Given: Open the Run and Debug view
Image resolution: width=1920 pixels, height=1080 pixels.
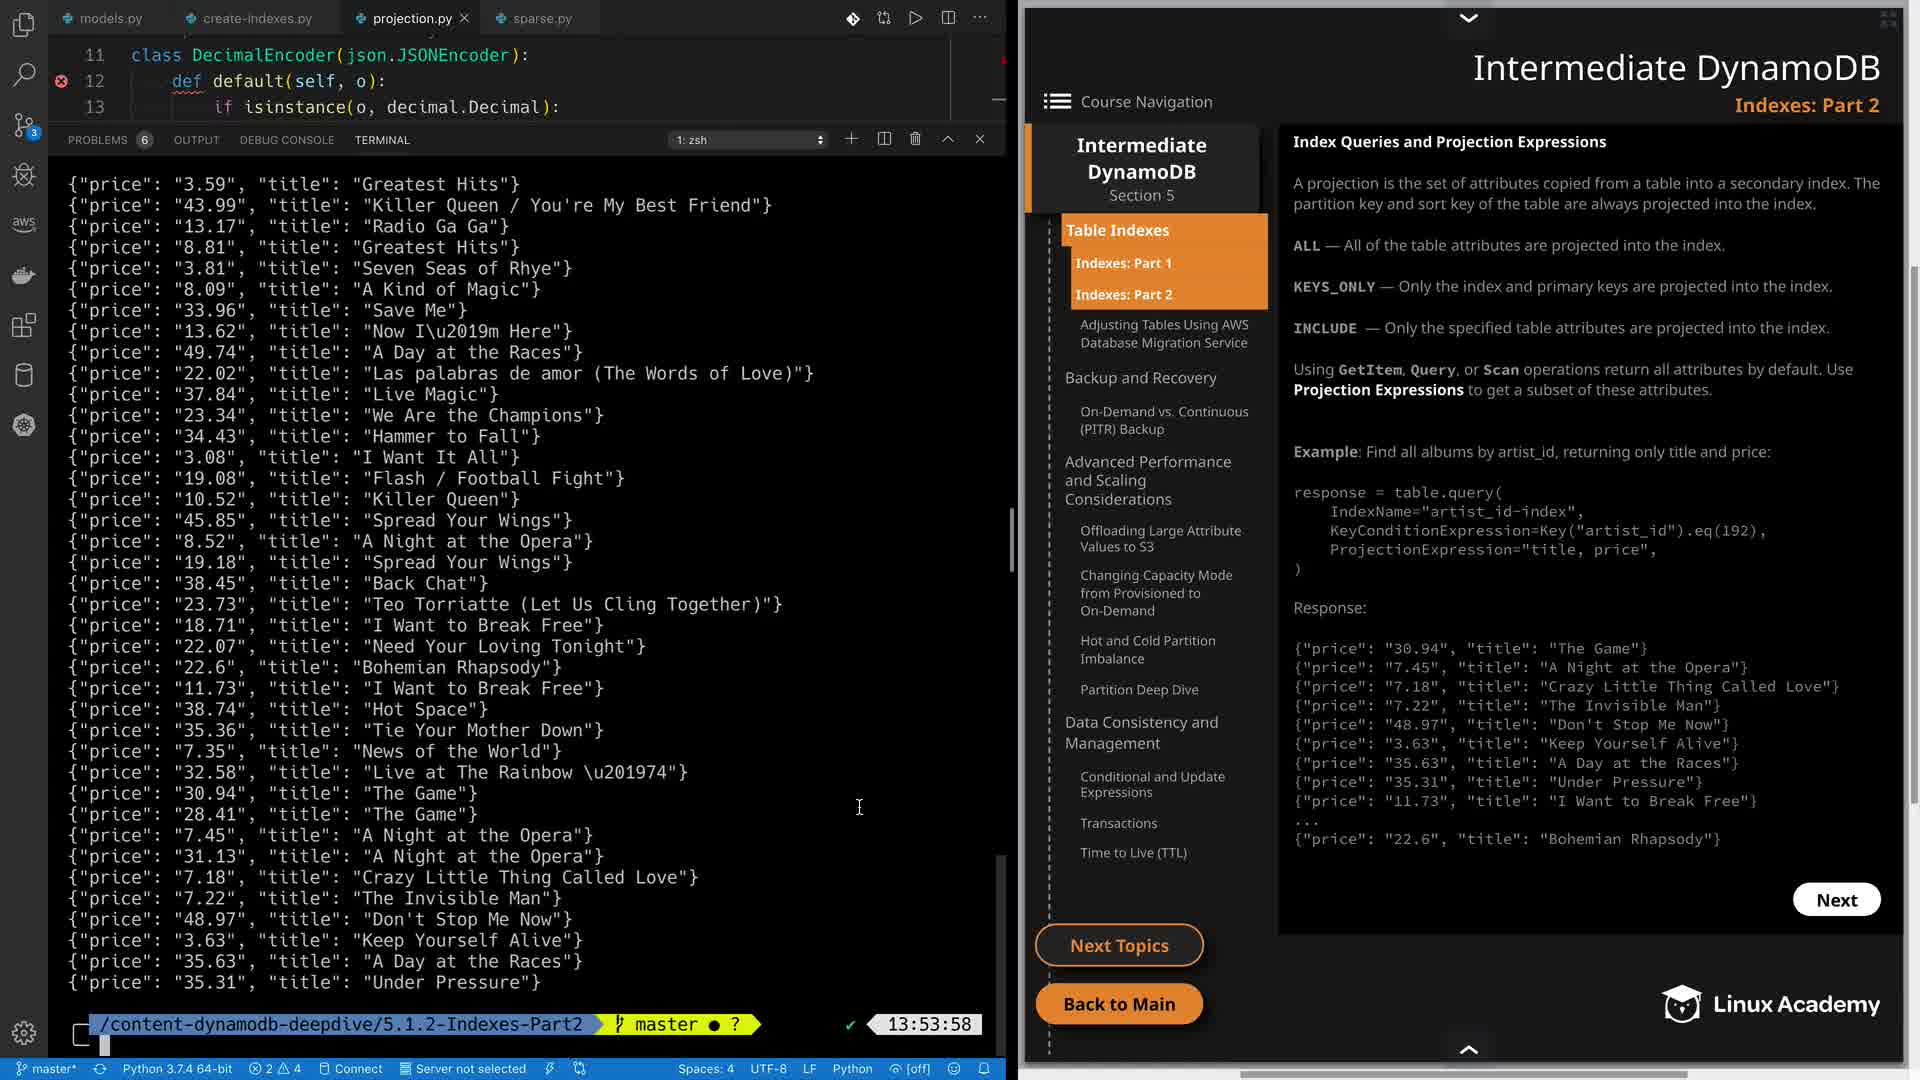Looking at the screenshot, I should tap(24, 176).
